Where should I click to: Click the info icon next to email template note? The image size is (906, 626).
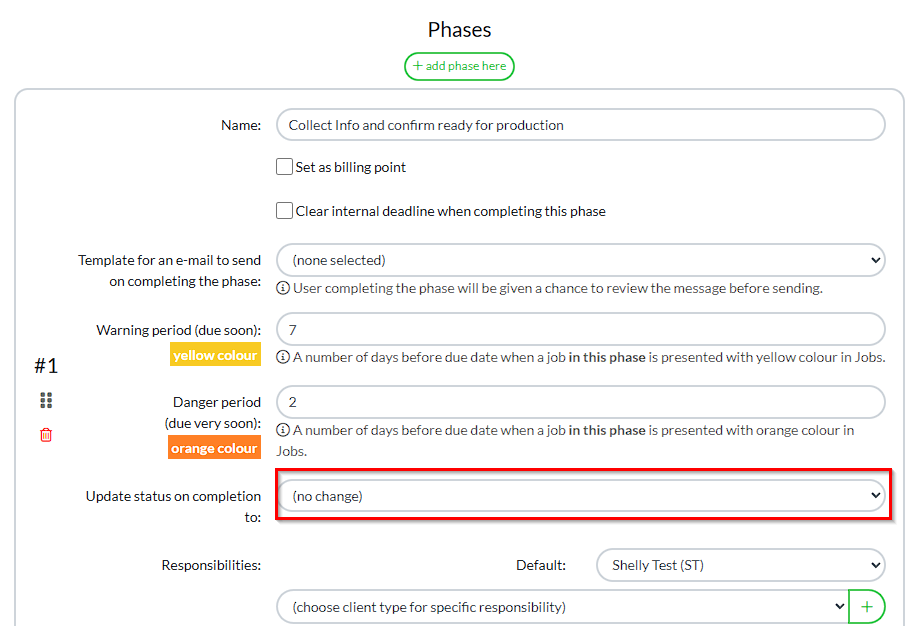coord(283,288)
